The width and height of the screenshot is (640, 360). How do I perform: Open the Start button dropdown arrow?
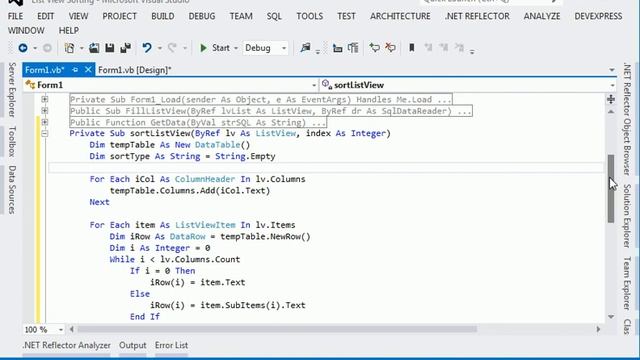pos(236,48)
